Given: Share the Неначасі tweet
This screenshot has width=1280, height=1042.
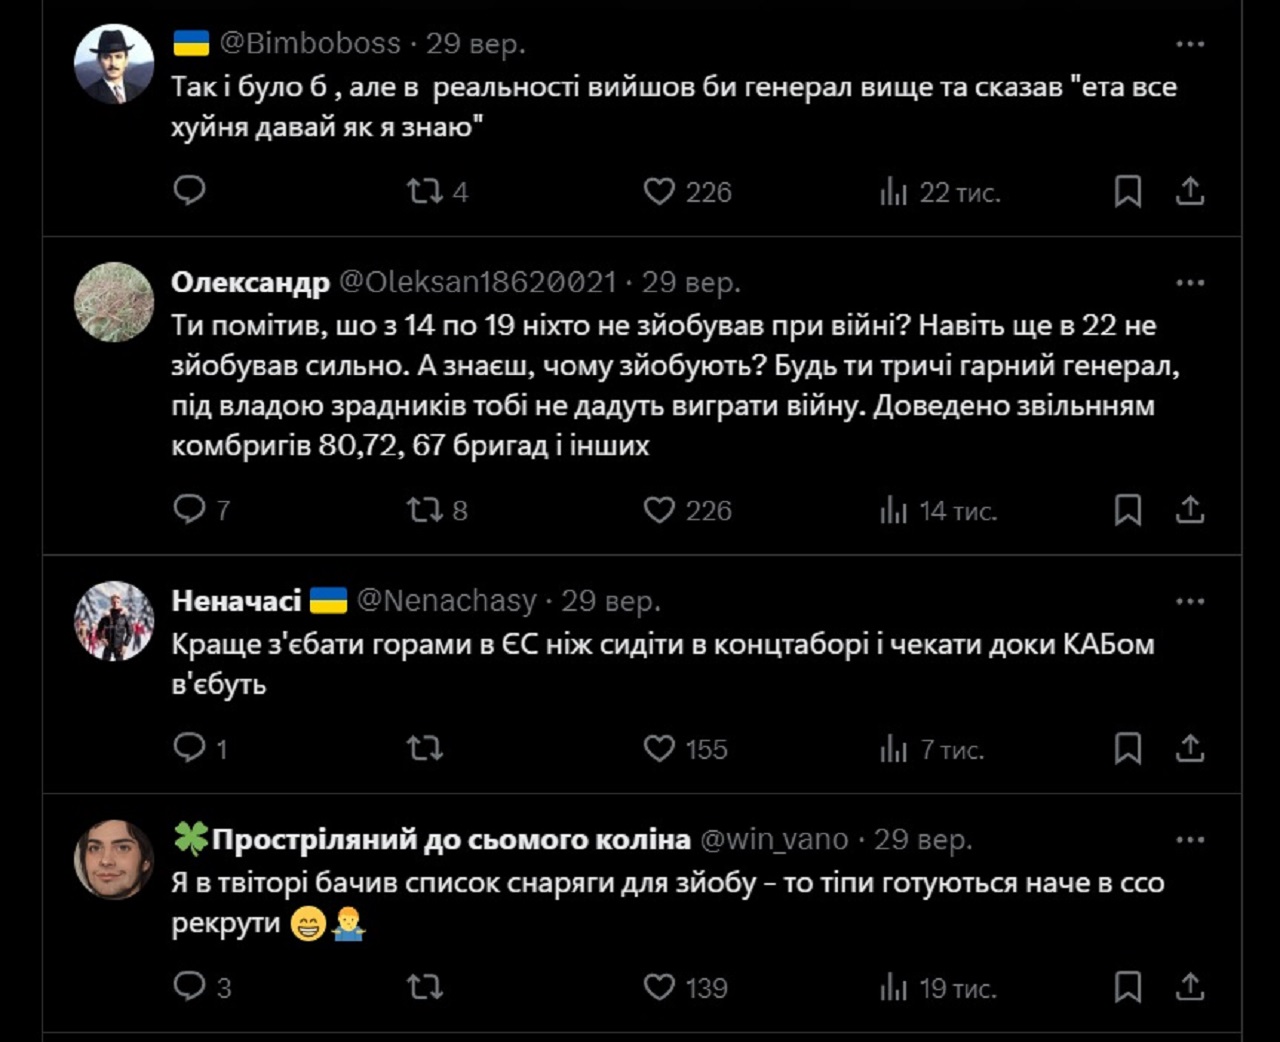Looking at the screenshot, I should 1190,748.
